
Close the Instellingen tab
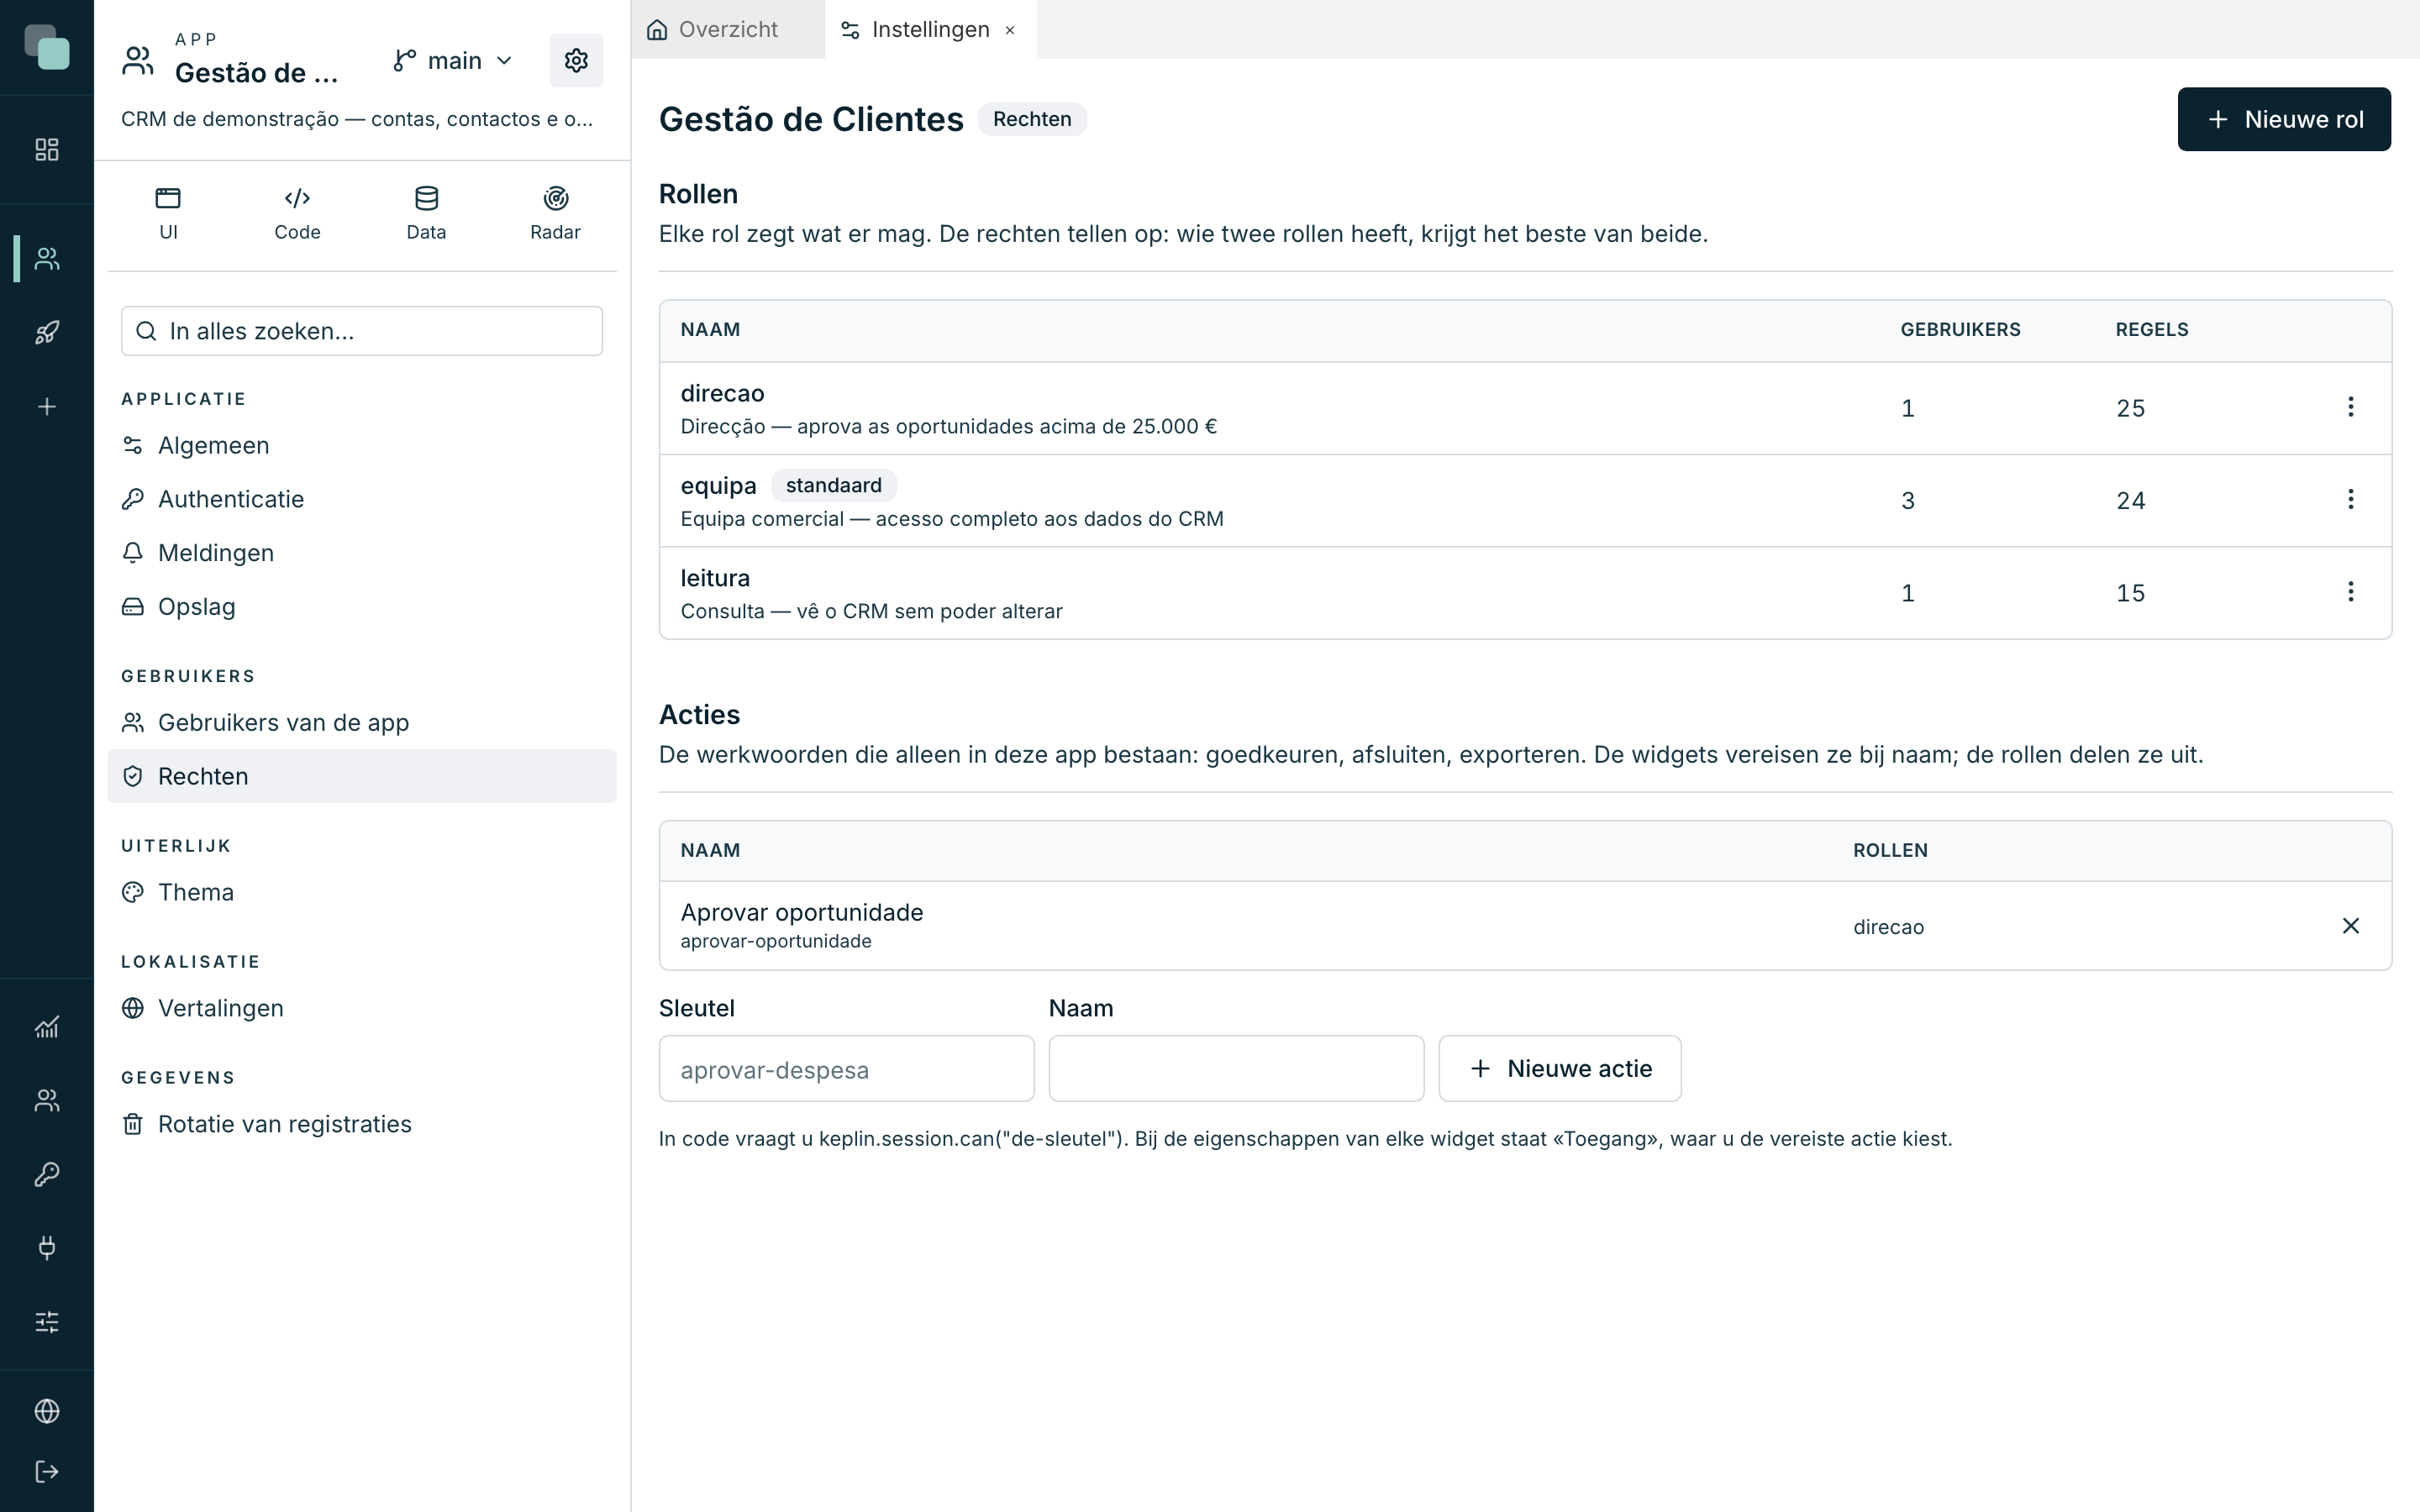(x=1010, y=30)
